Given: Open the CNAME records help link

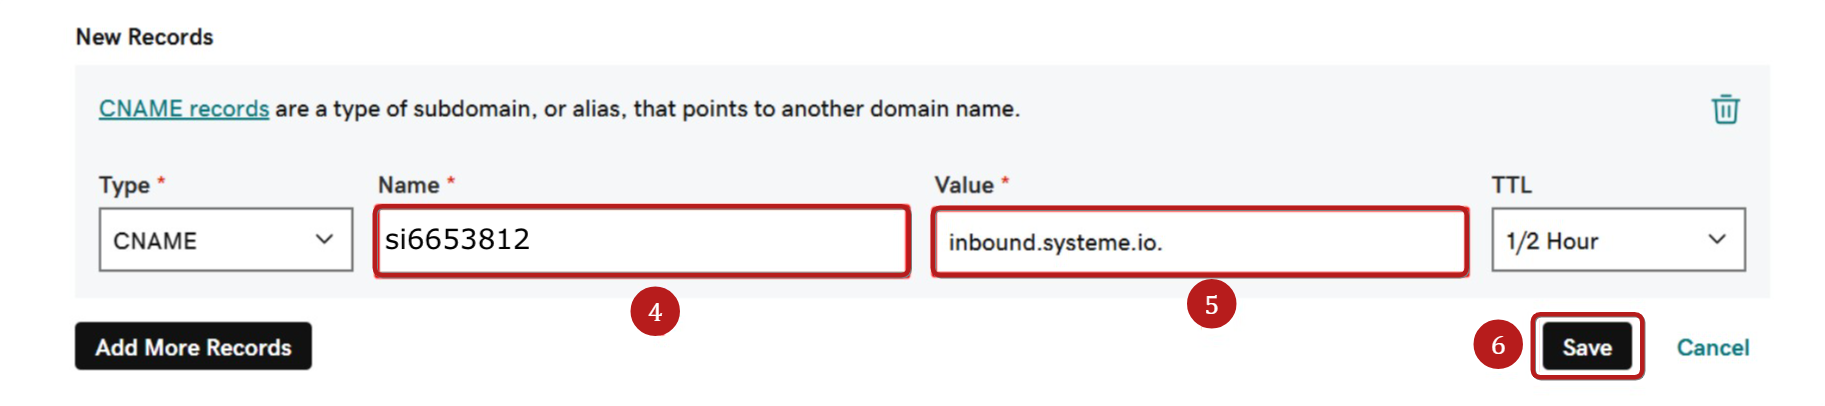Looking at the screenshot, I should (184, 108).
